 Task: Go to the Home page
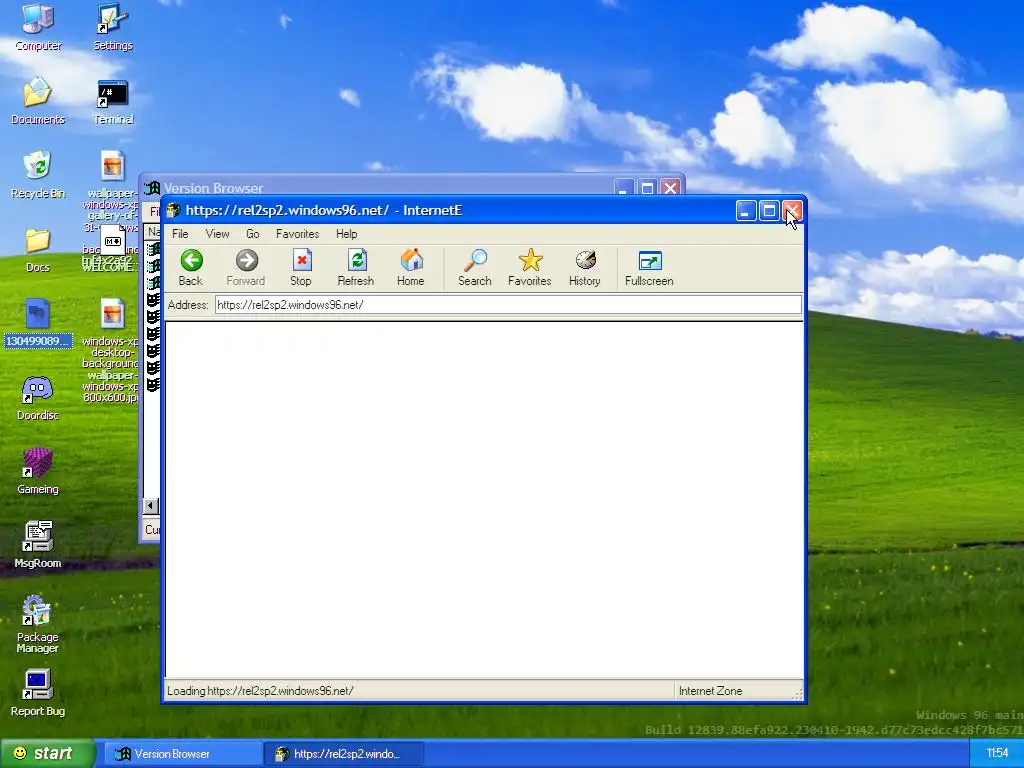(411, 268)
